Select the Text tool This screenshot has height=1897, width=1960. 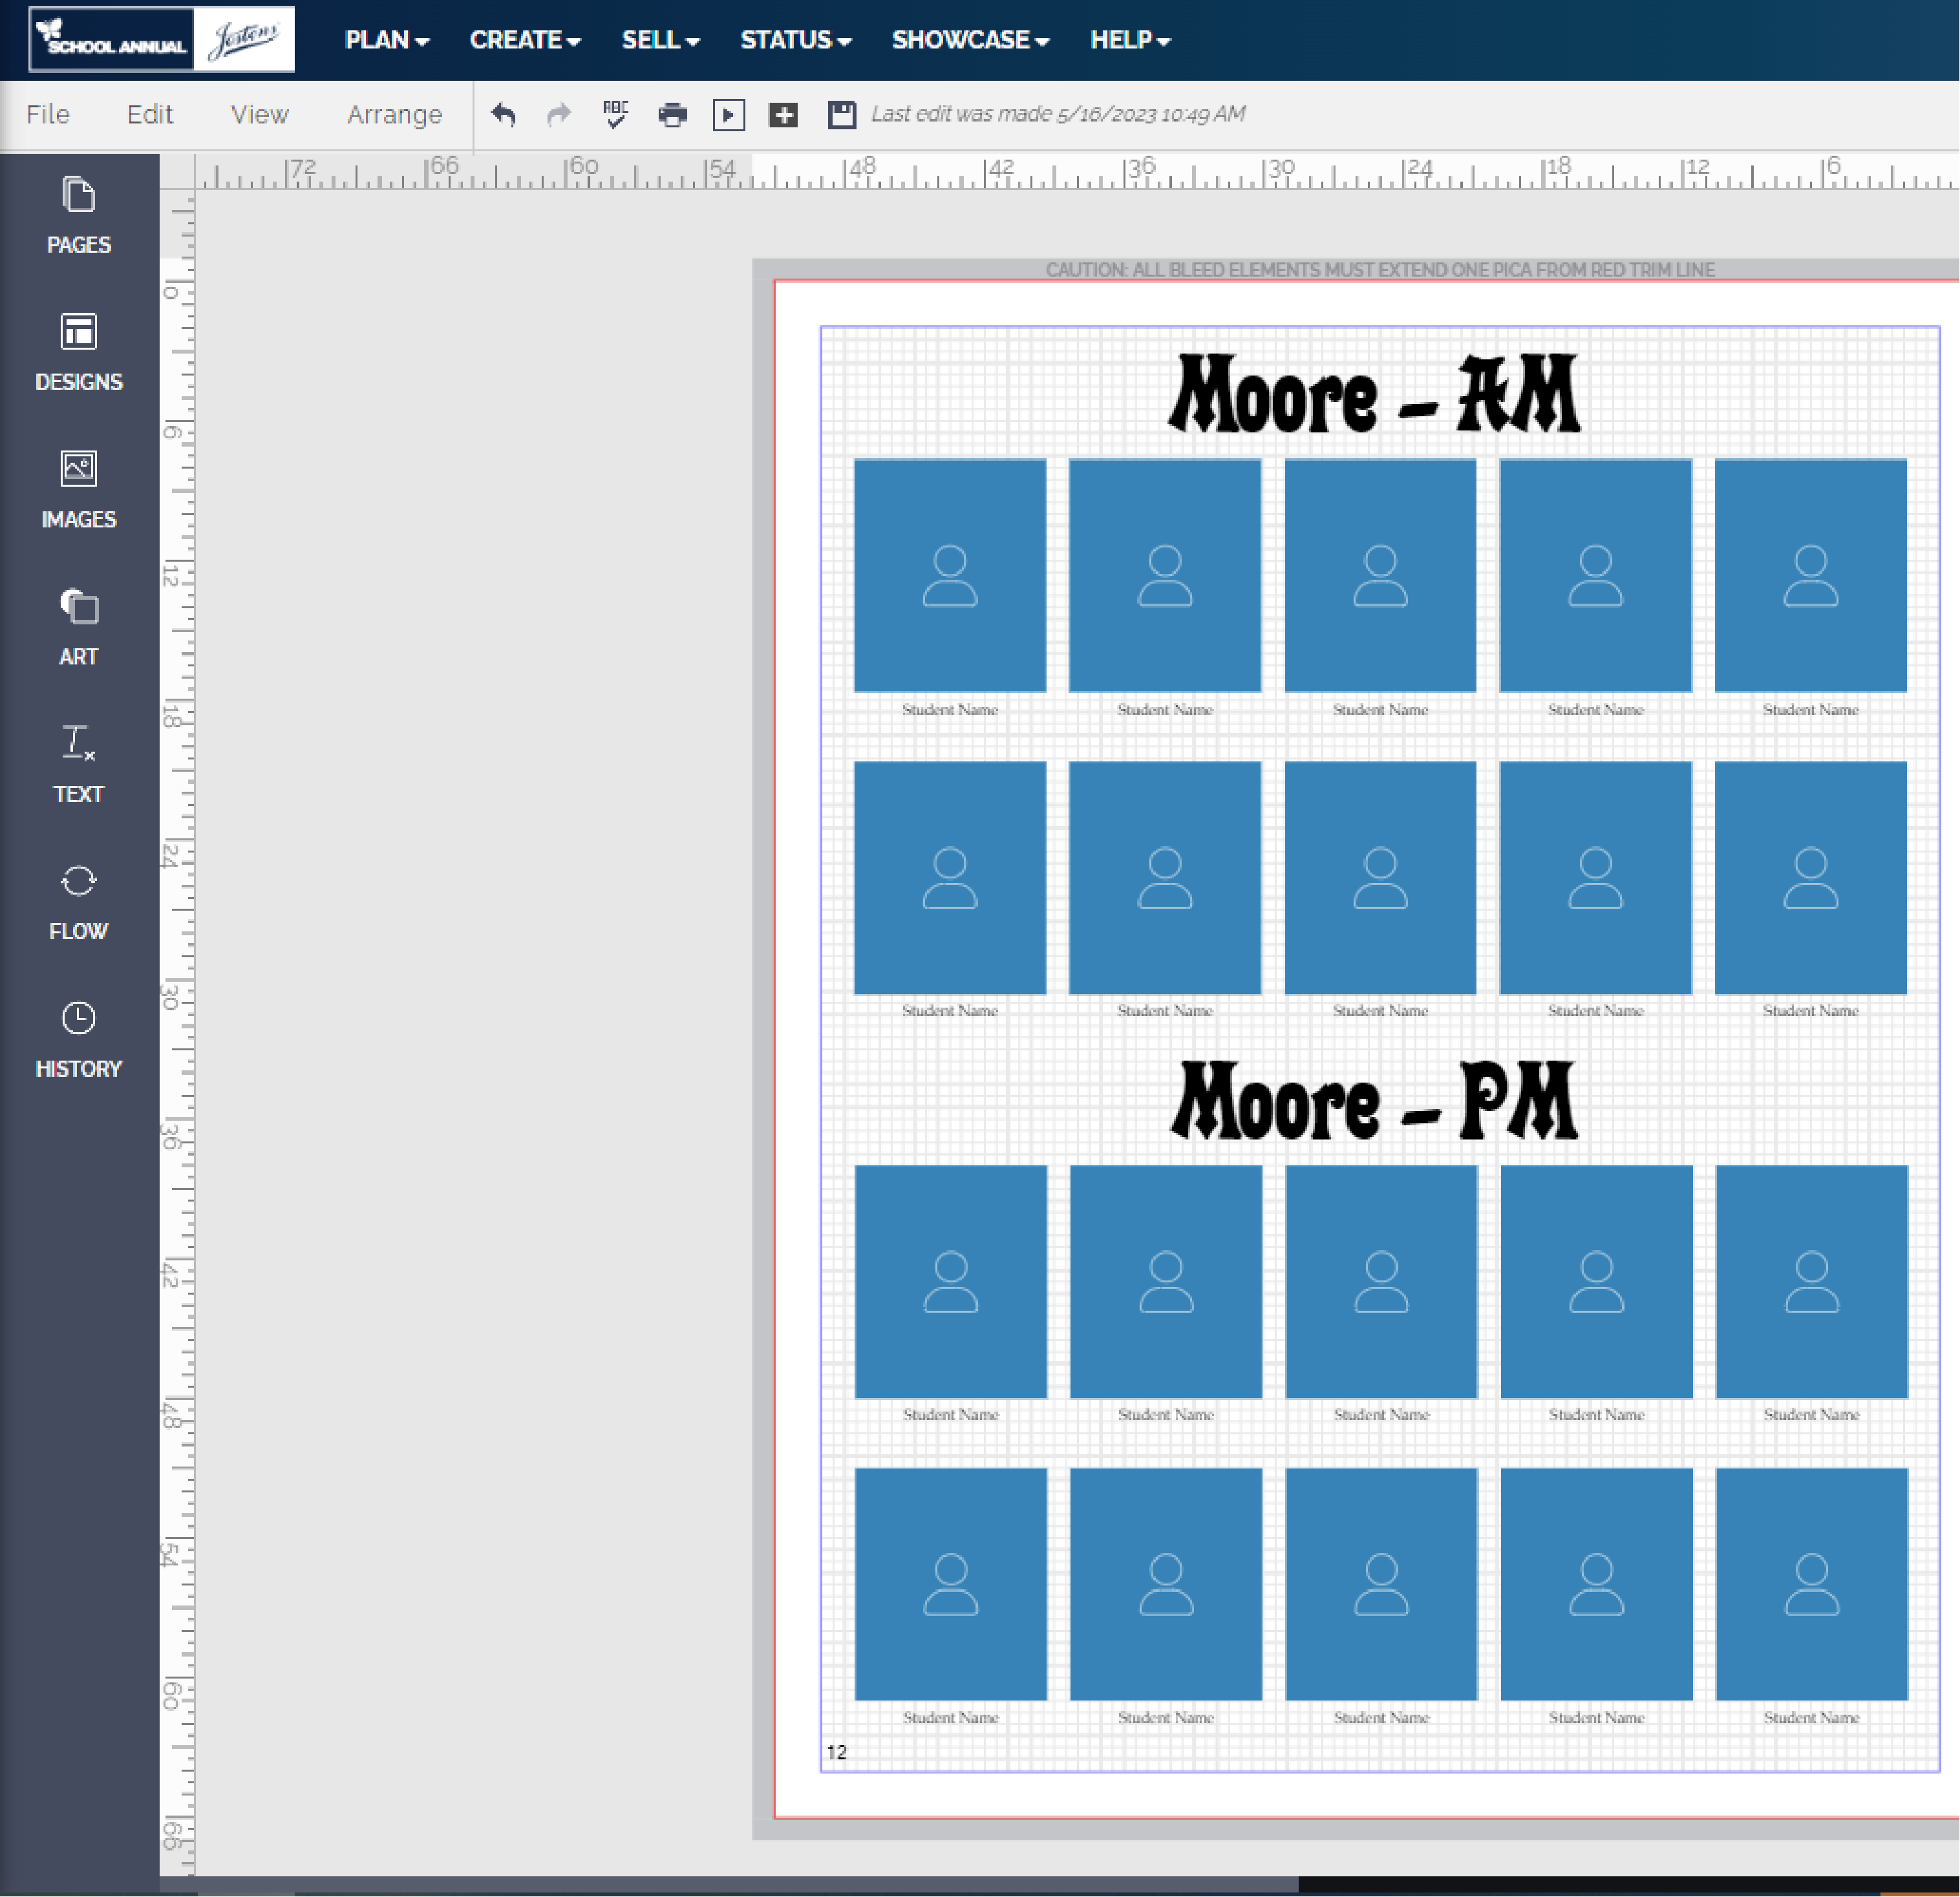78,765
